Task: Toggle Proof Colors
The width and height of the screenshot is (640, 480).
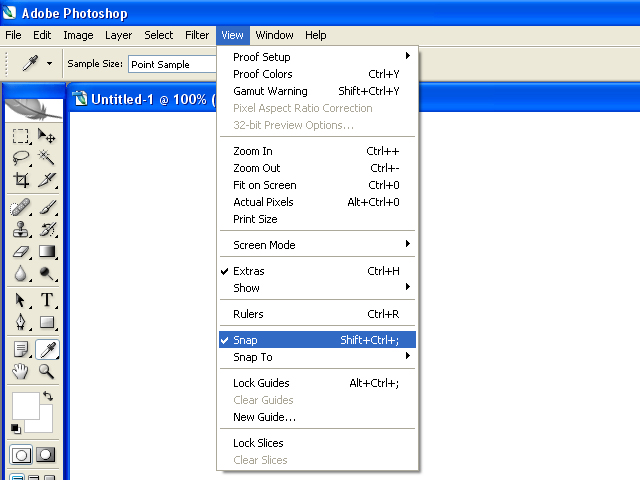Action: pyautogui.click(x=317, y=74)
